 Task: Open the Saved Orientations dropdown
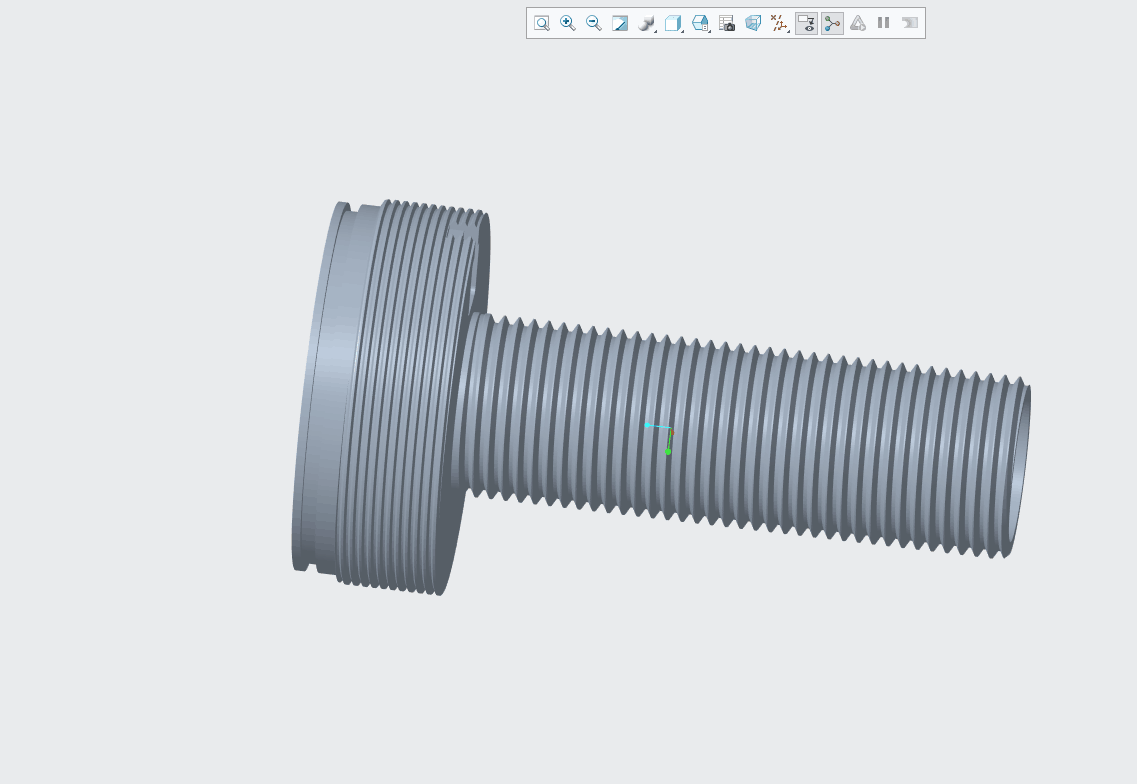[x=701, y=23]
